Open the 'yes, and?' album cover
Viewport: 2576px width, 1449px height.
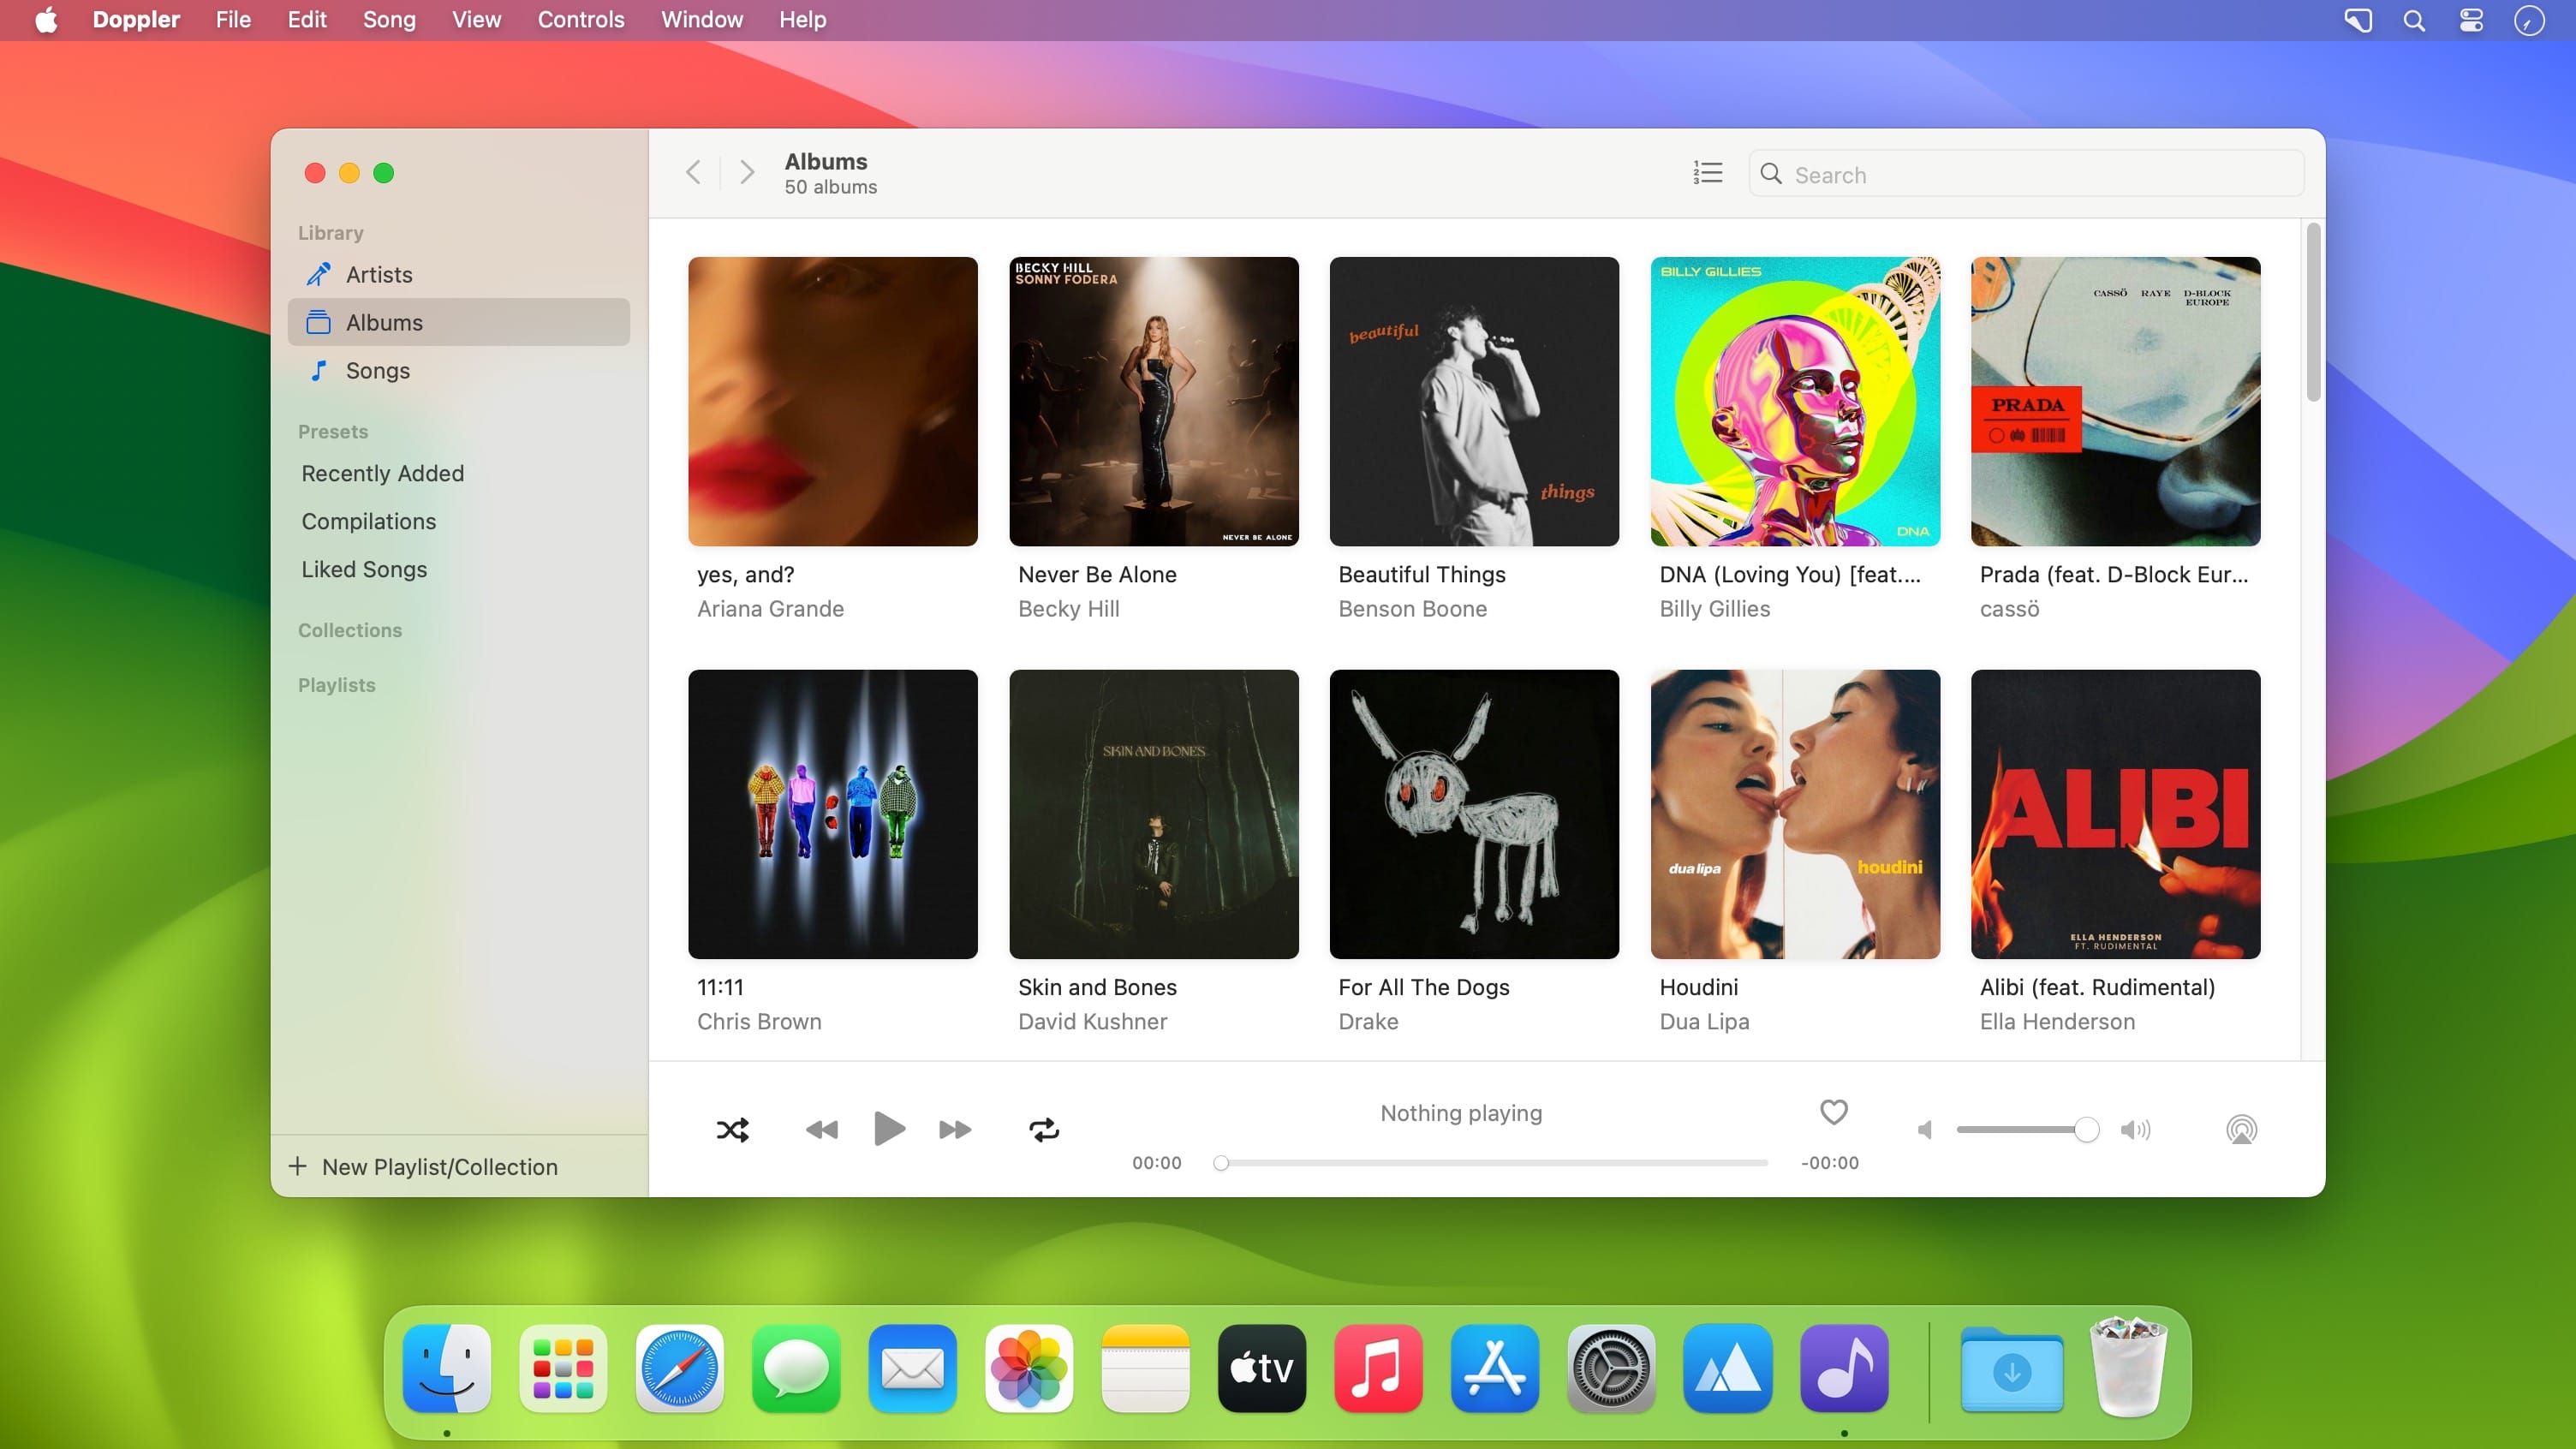[x=833, y=401]
